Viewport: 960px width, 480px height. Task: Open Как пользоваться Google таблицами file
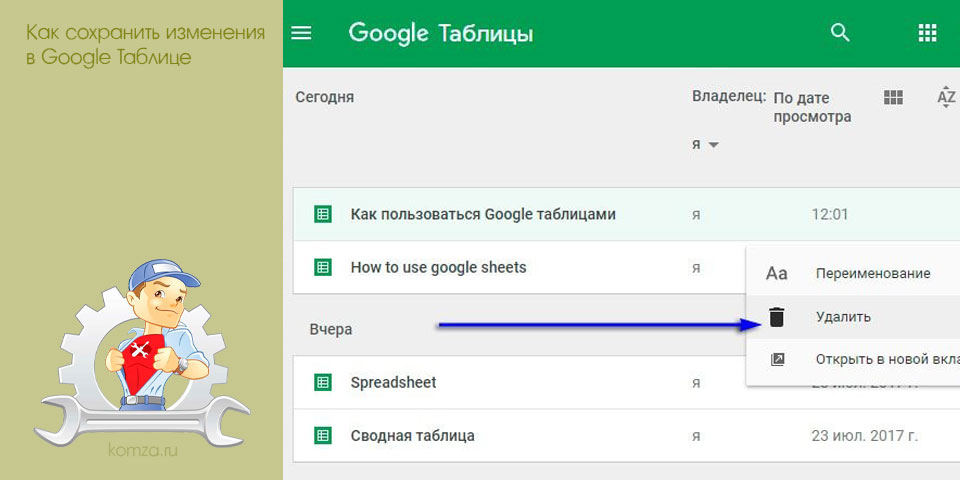[x=483, y=214]
